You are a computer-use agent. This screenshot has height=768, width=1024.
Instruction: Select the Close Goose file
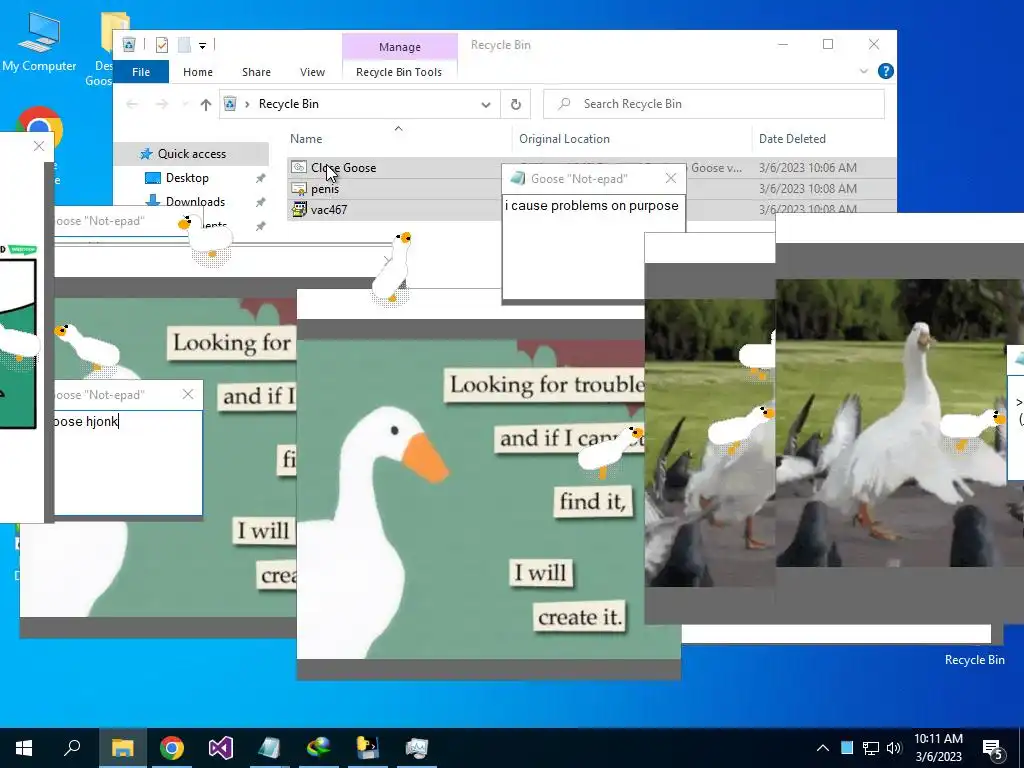click(344, 168)
